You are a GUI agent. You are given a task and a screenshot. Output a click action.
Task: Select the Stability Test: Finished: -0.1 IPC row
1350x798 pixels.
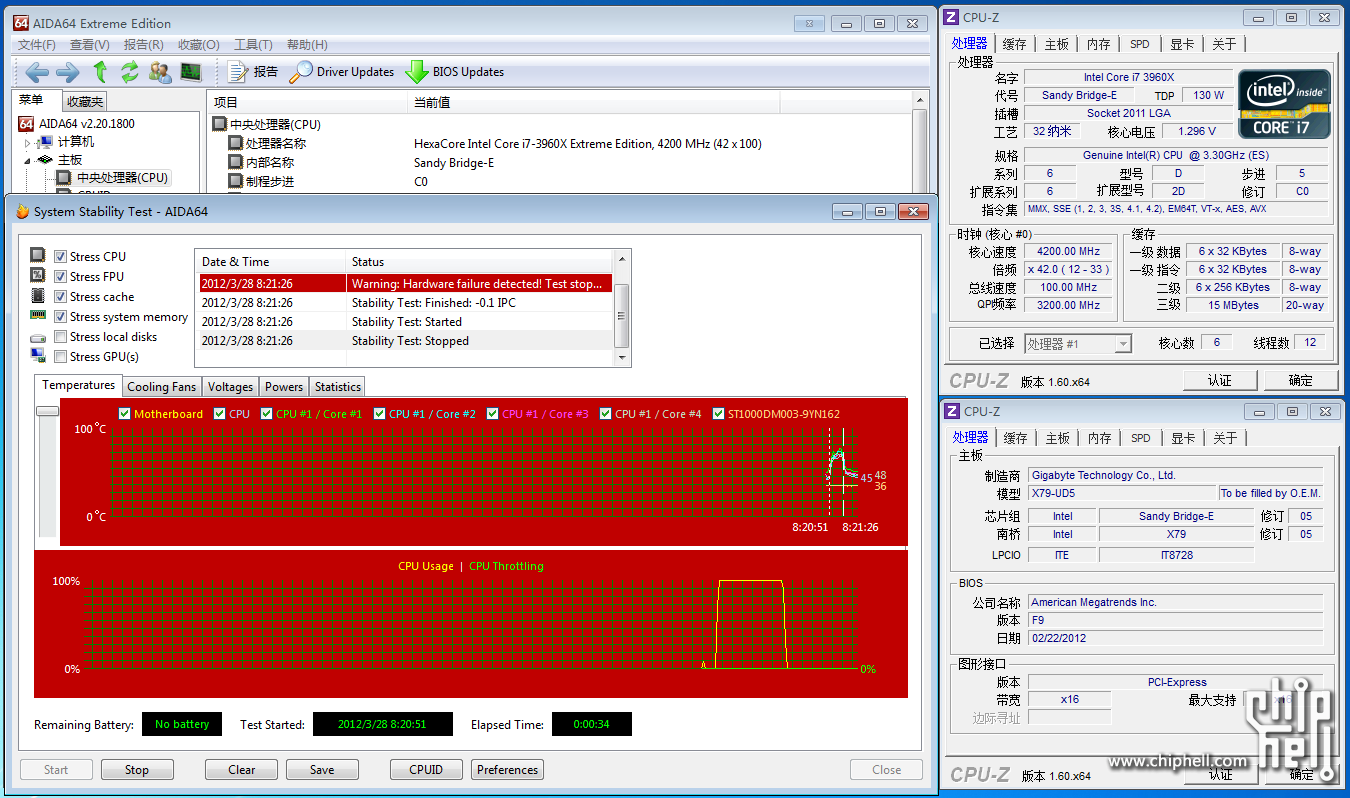pyautogui.click(x=405, y=303)
